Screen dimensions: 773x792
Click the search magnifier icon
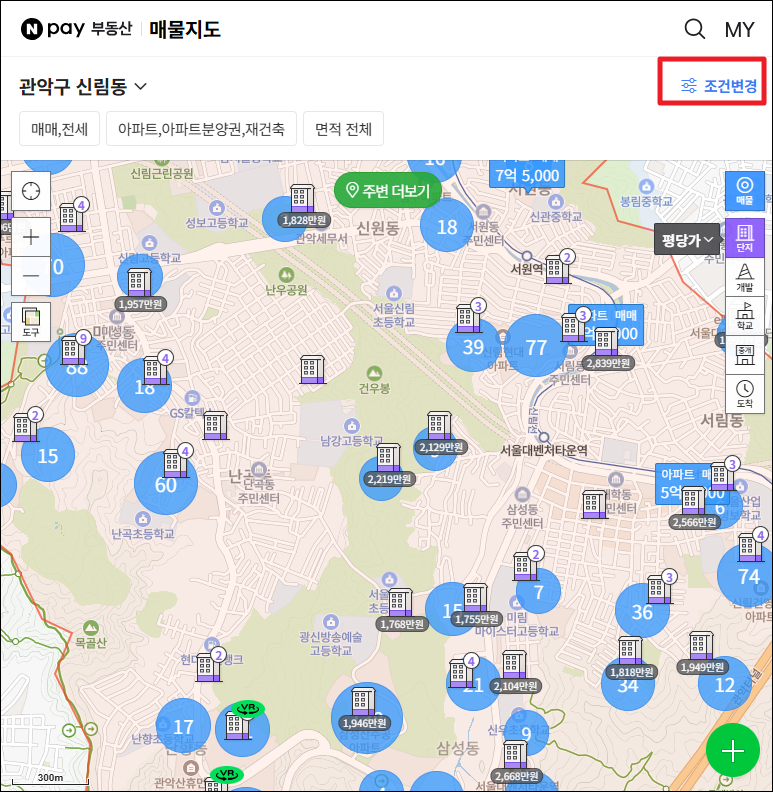tap(694, 29)
